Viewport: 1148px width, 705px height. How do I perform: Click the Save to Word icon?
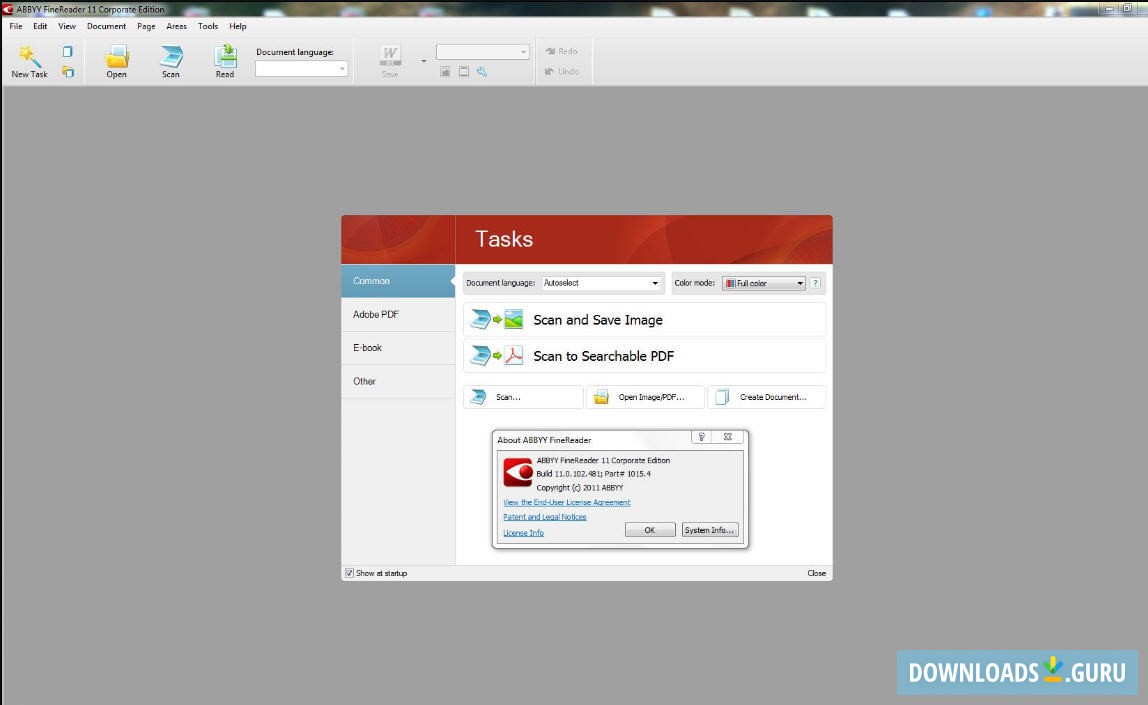point(390,61)
